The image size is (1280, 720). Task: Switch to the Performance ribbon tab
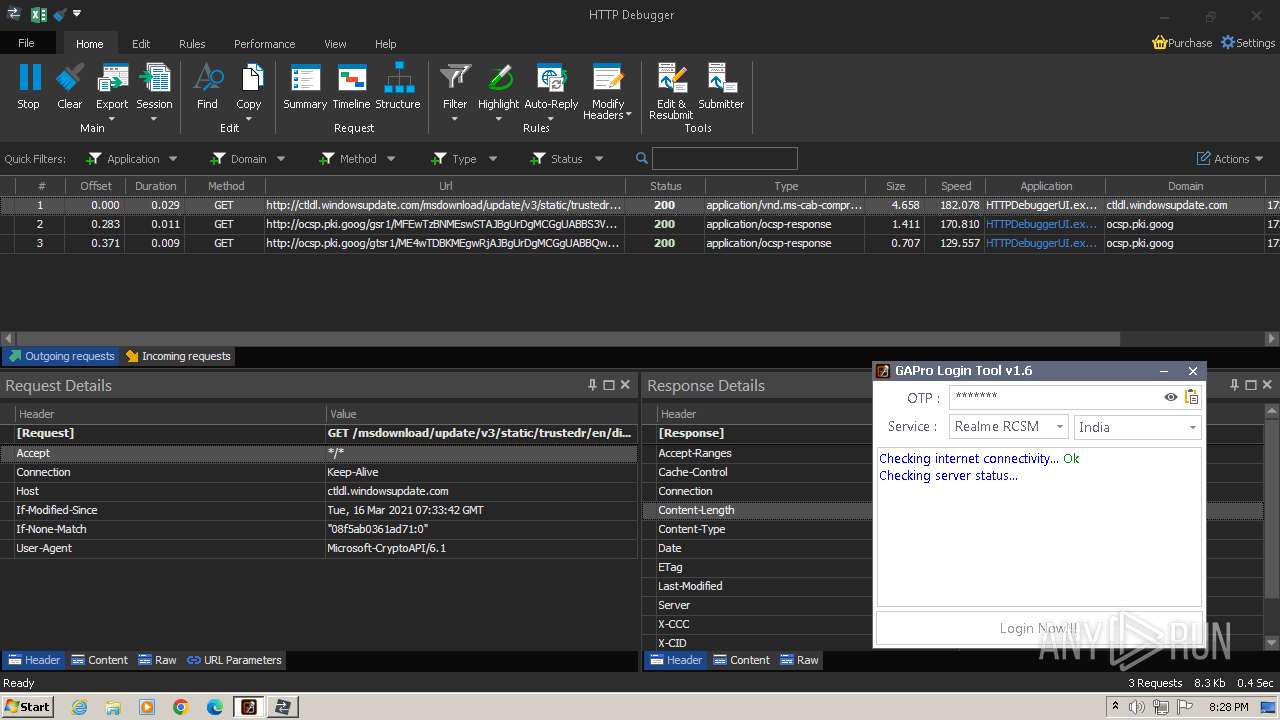pyautogui.click(x=264, y=44)
